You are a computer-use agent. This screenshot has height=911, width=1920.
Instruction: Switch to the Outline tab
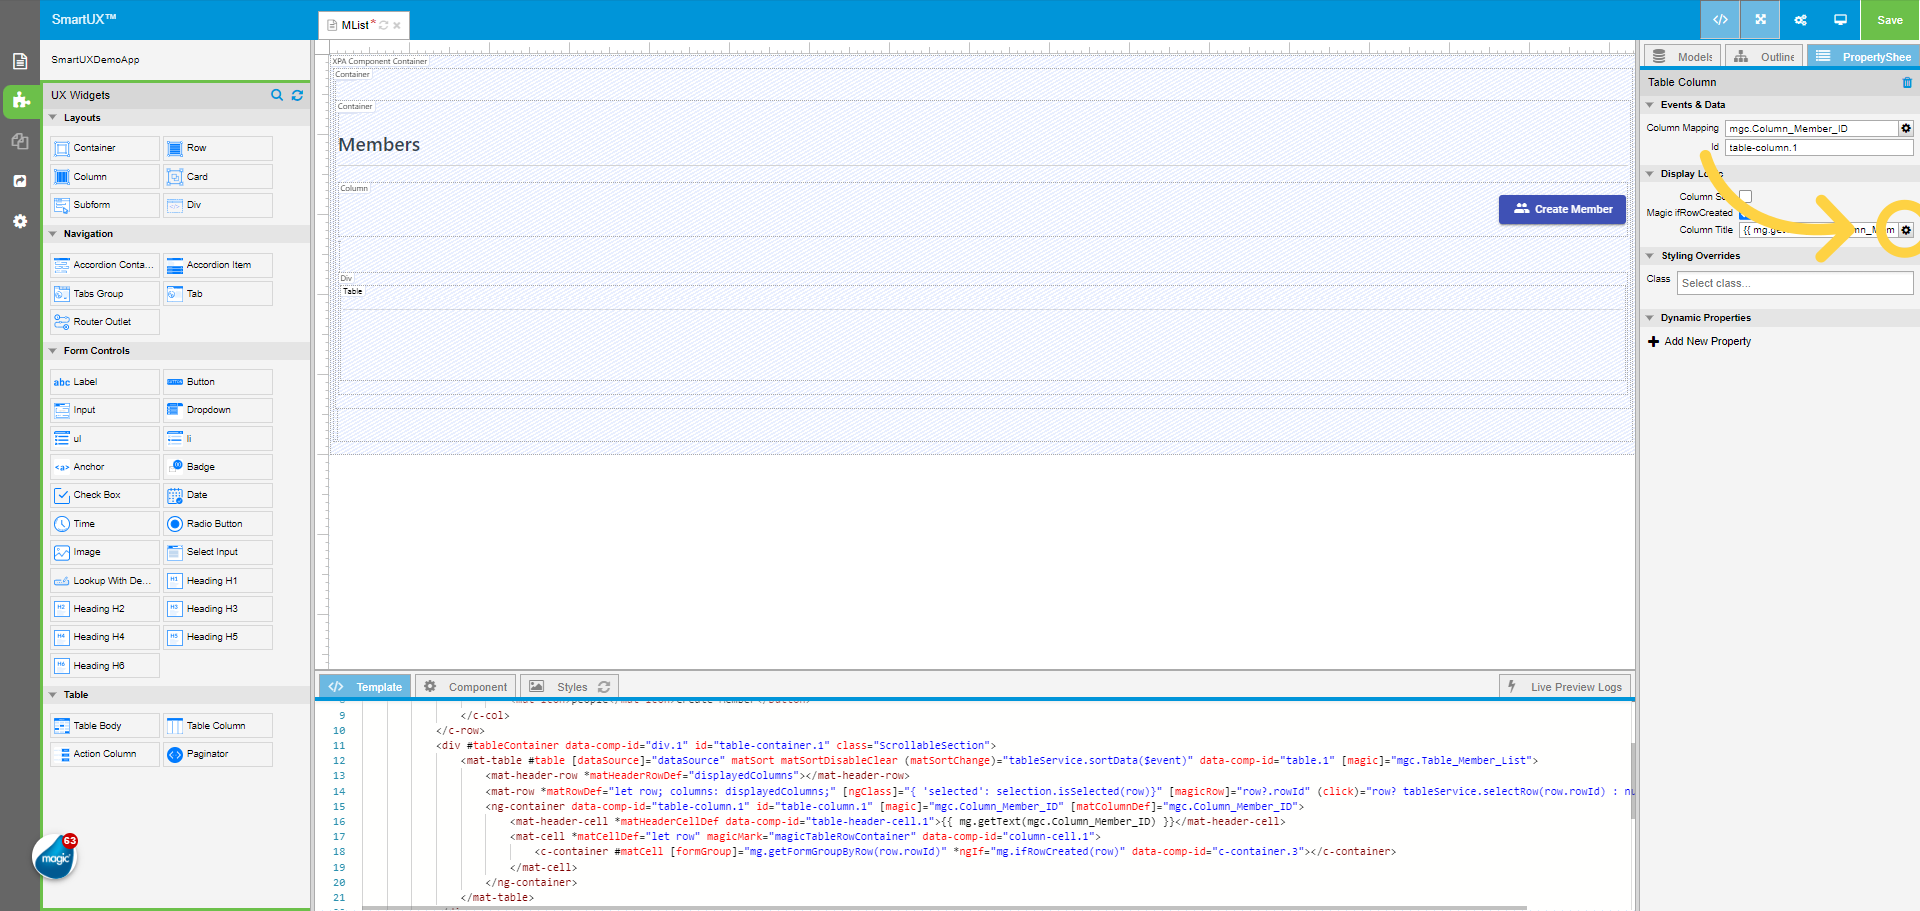[1763, 56]
